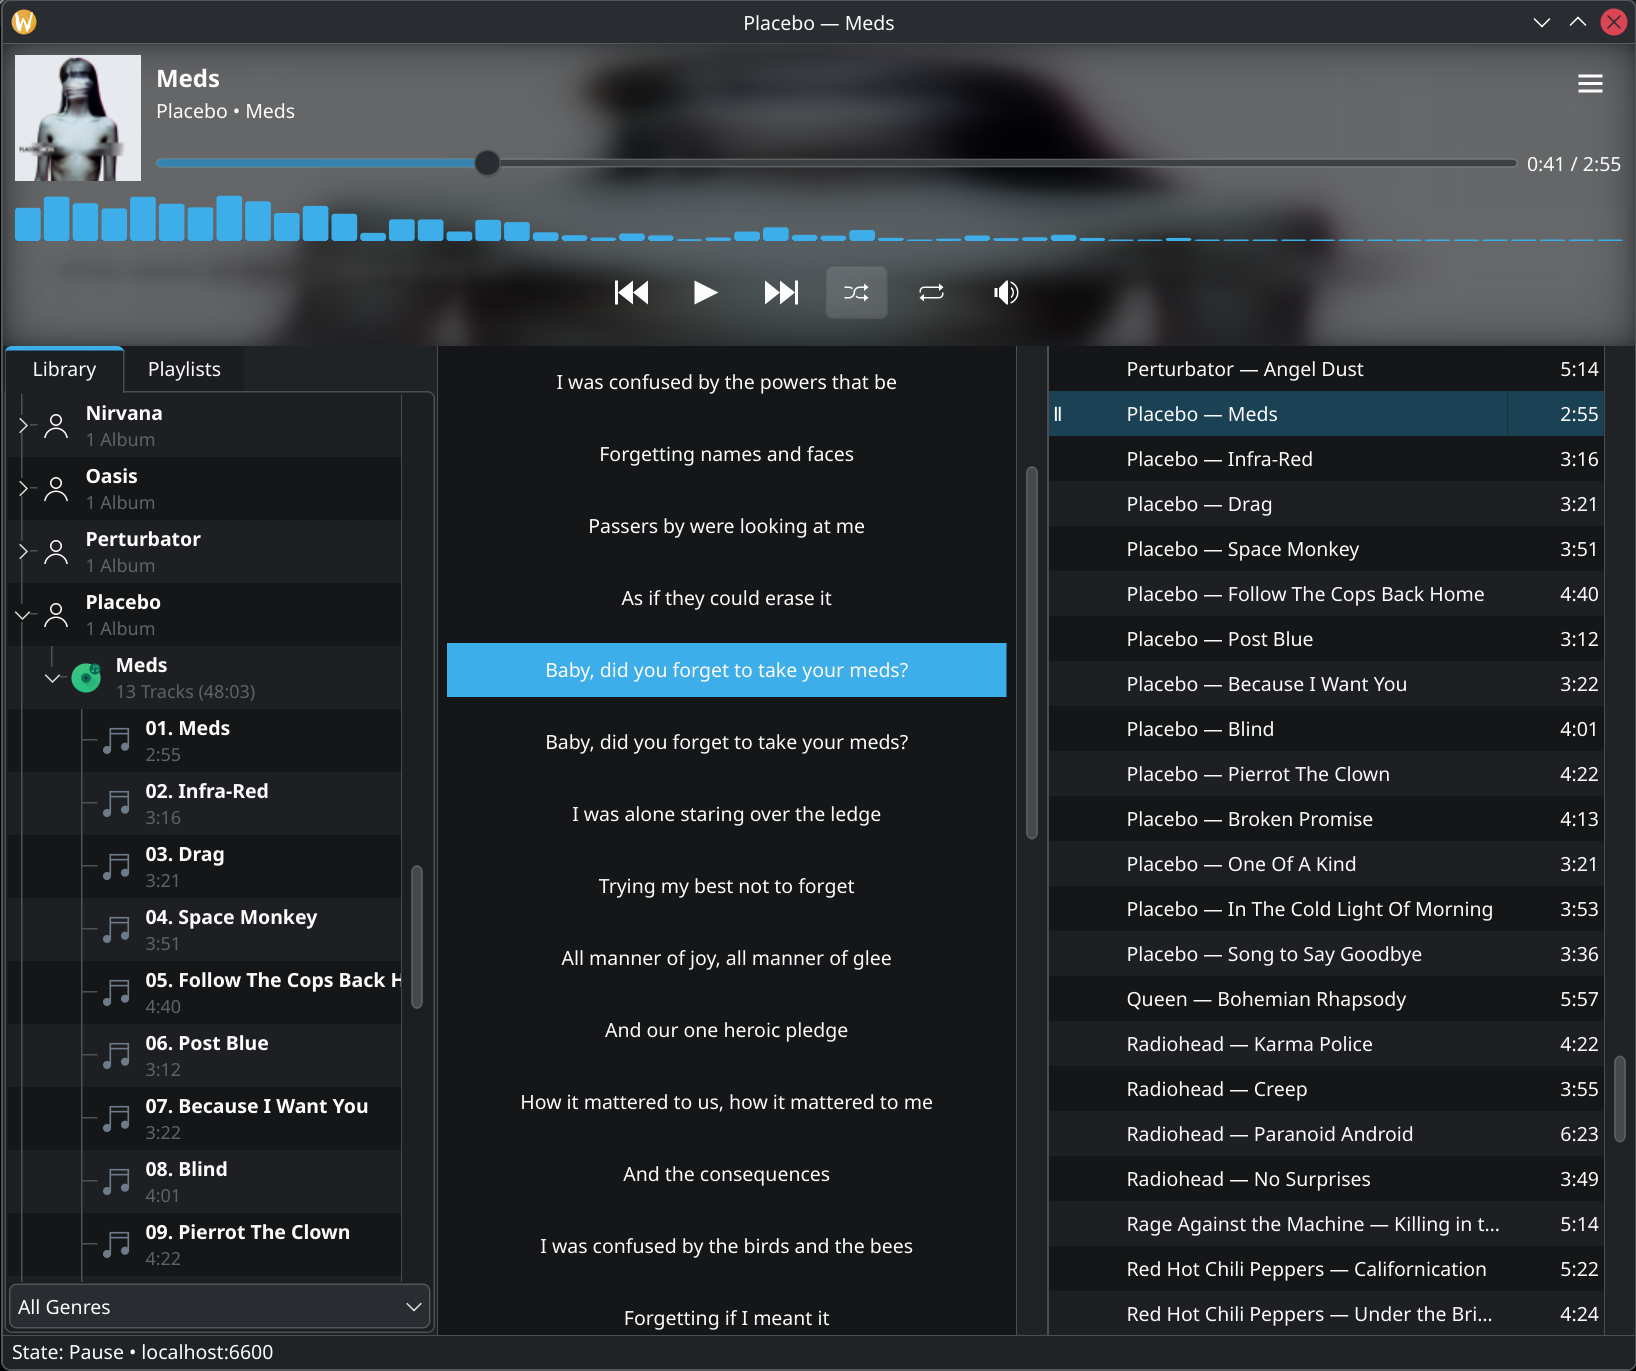
Task: Toggle shuffle mode
Action: [x=856, y=293]
